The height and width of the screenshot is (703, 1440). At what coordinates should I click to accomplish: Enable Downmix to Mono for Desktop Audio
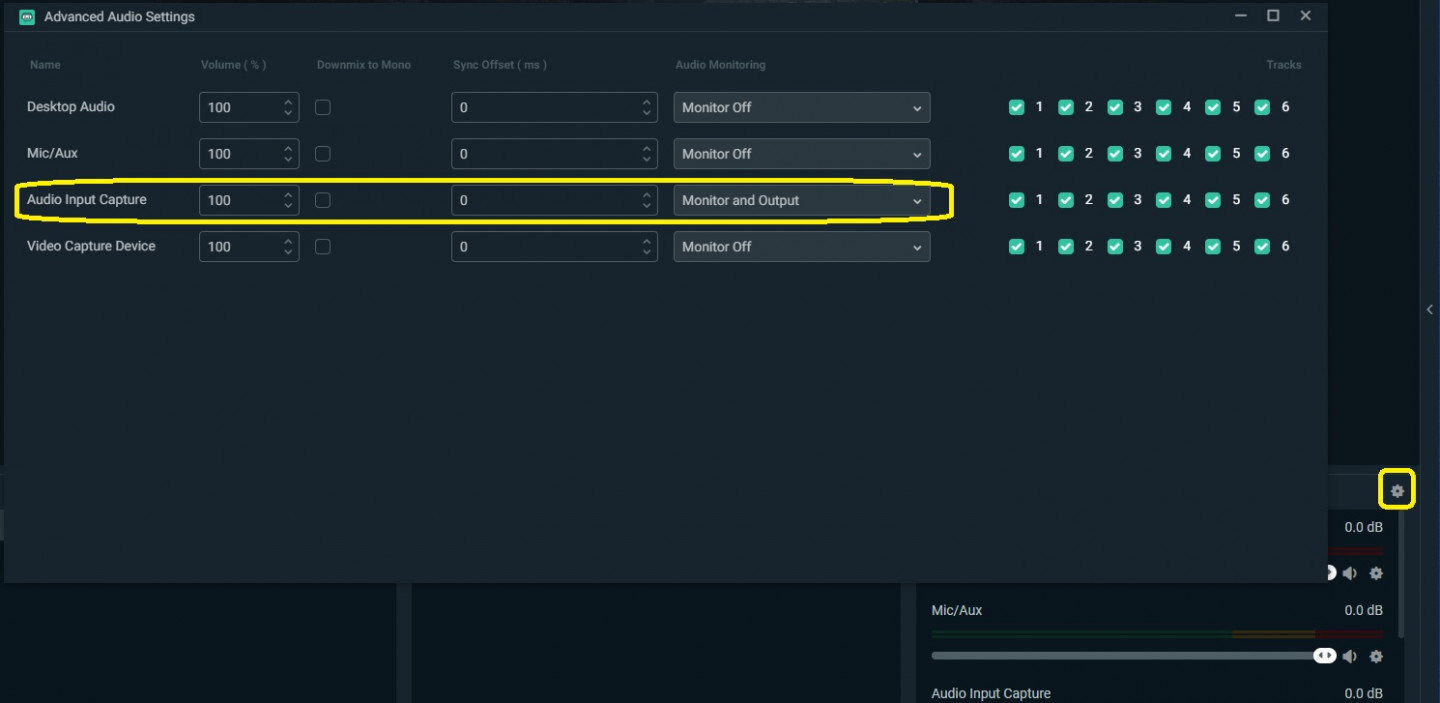(323, 107)
